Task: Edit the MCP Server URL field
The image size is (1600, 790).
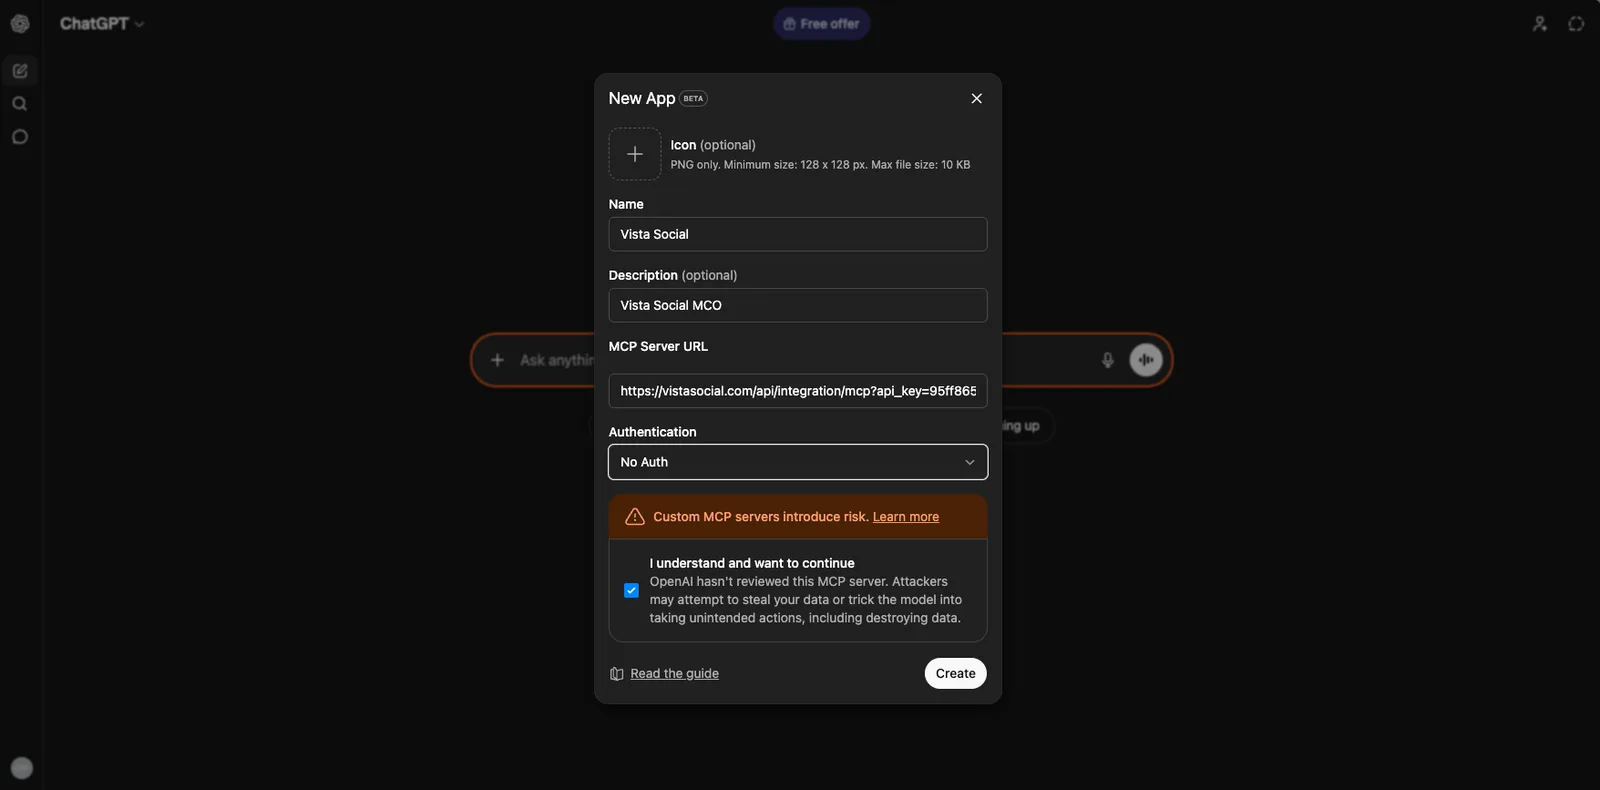Action: 797,390
